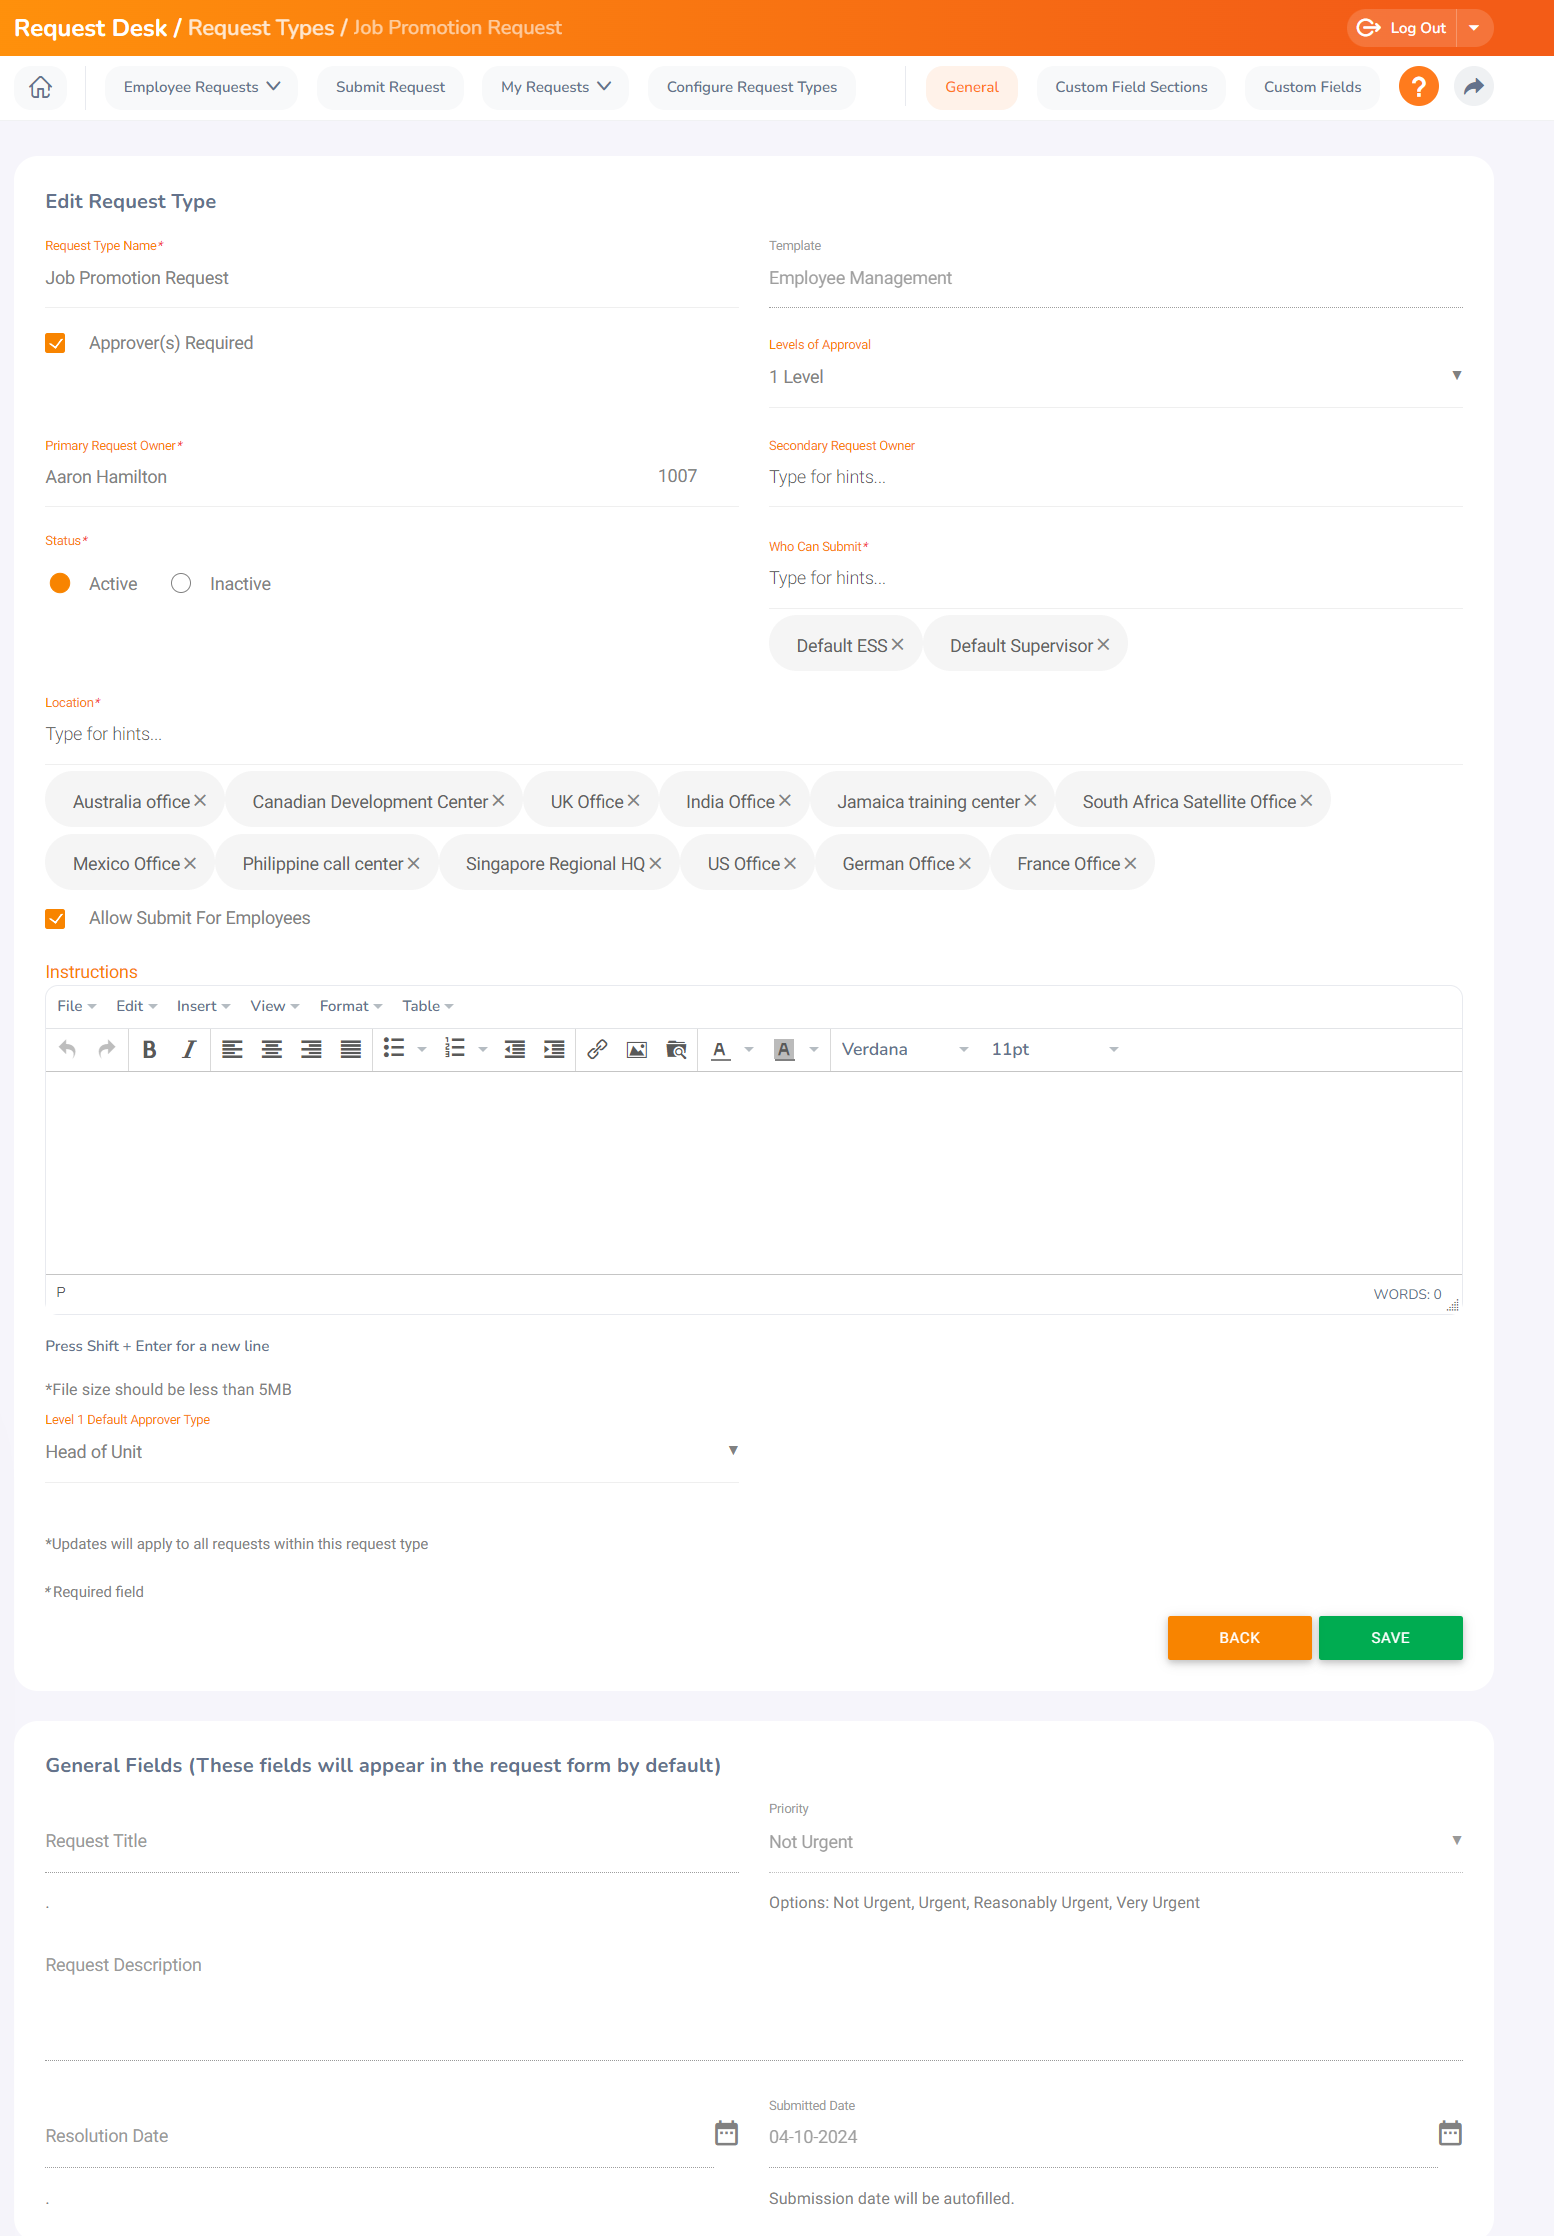
Task: Center align text in editor
Action: point(272,1049)
